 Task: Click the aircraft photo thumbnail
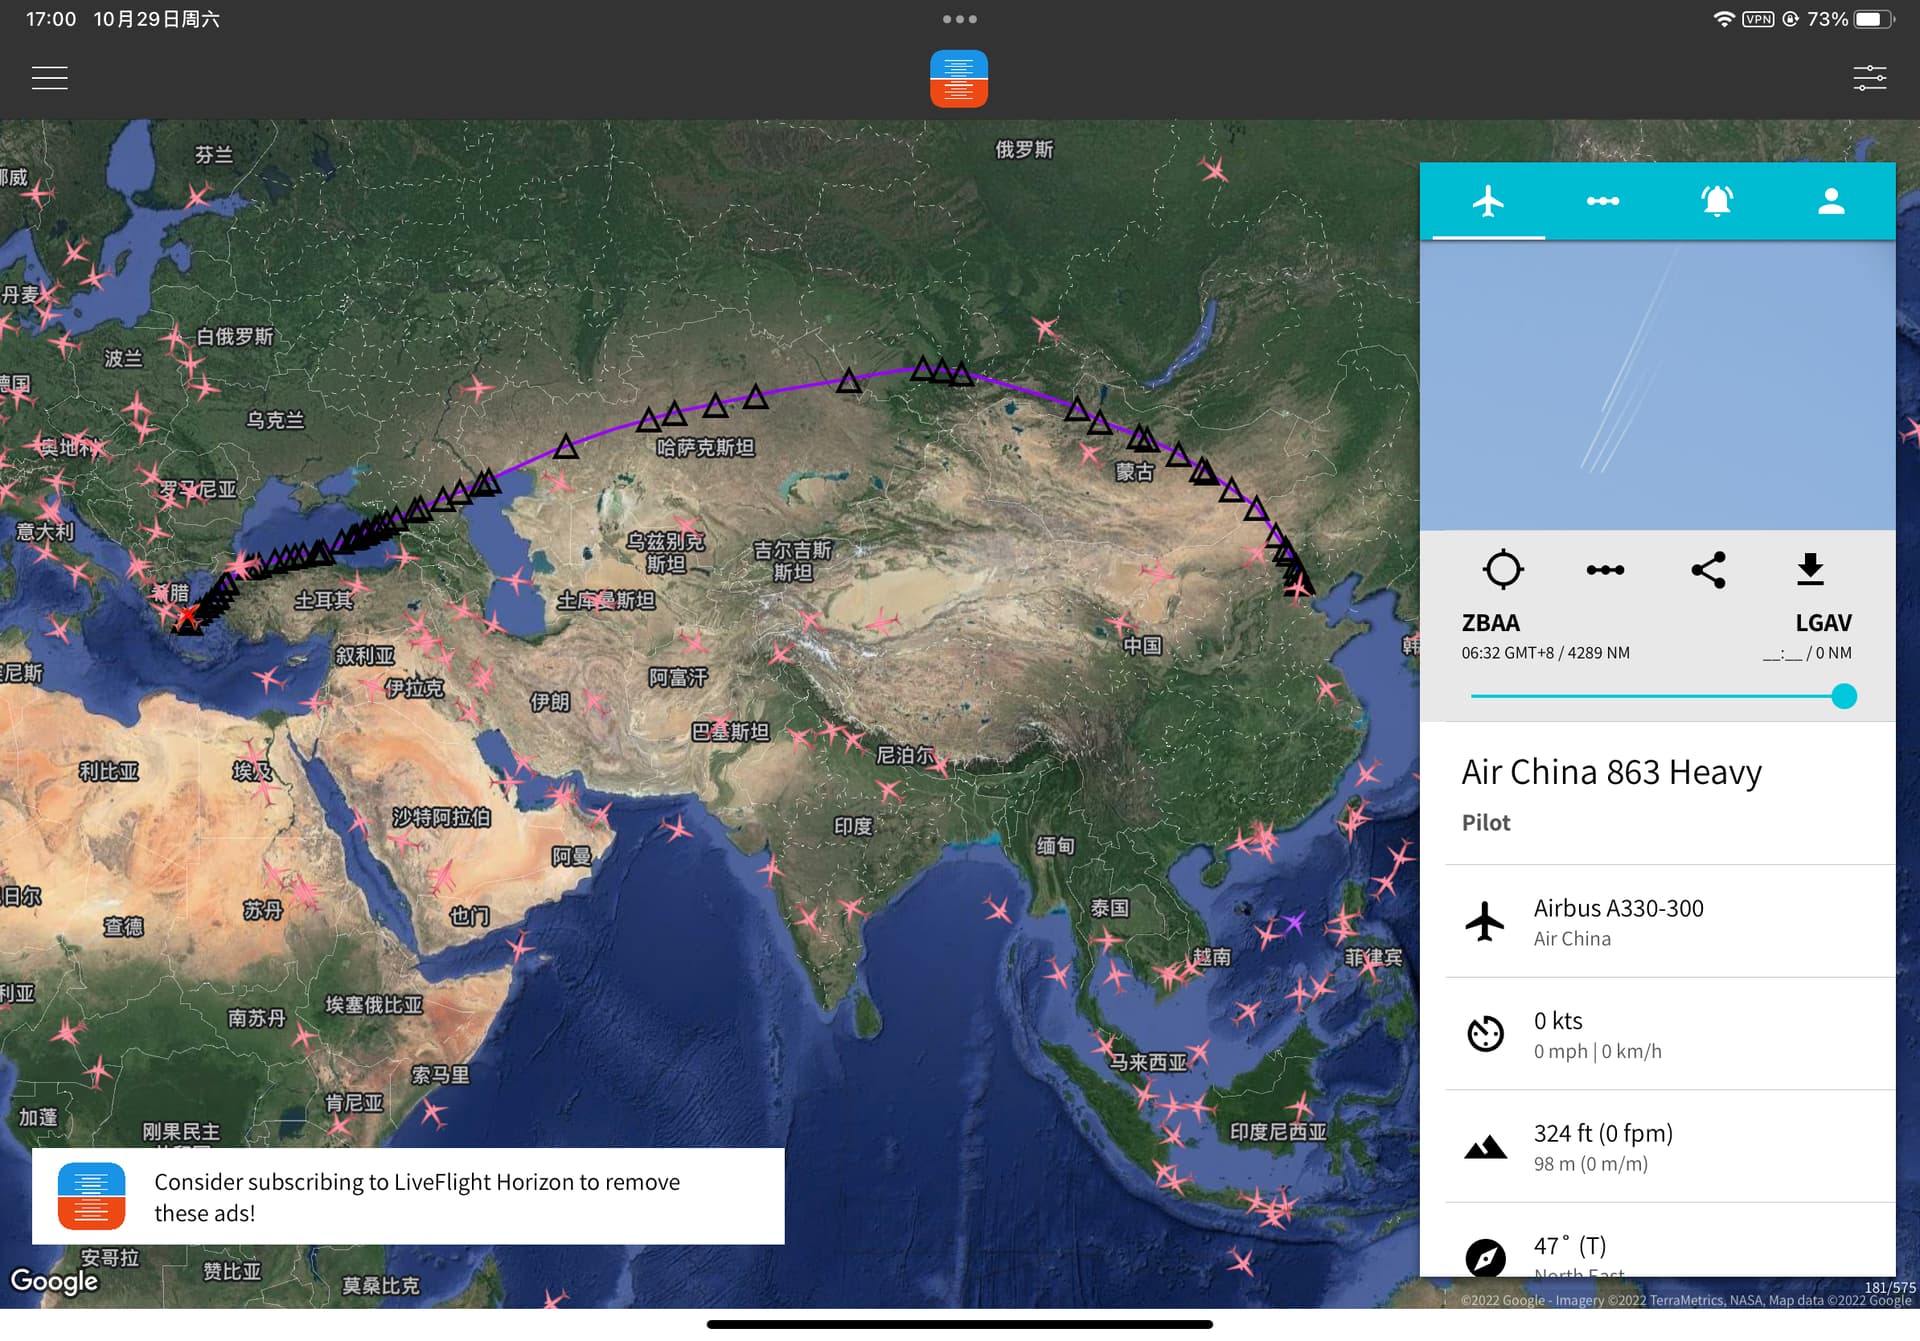1657,385
